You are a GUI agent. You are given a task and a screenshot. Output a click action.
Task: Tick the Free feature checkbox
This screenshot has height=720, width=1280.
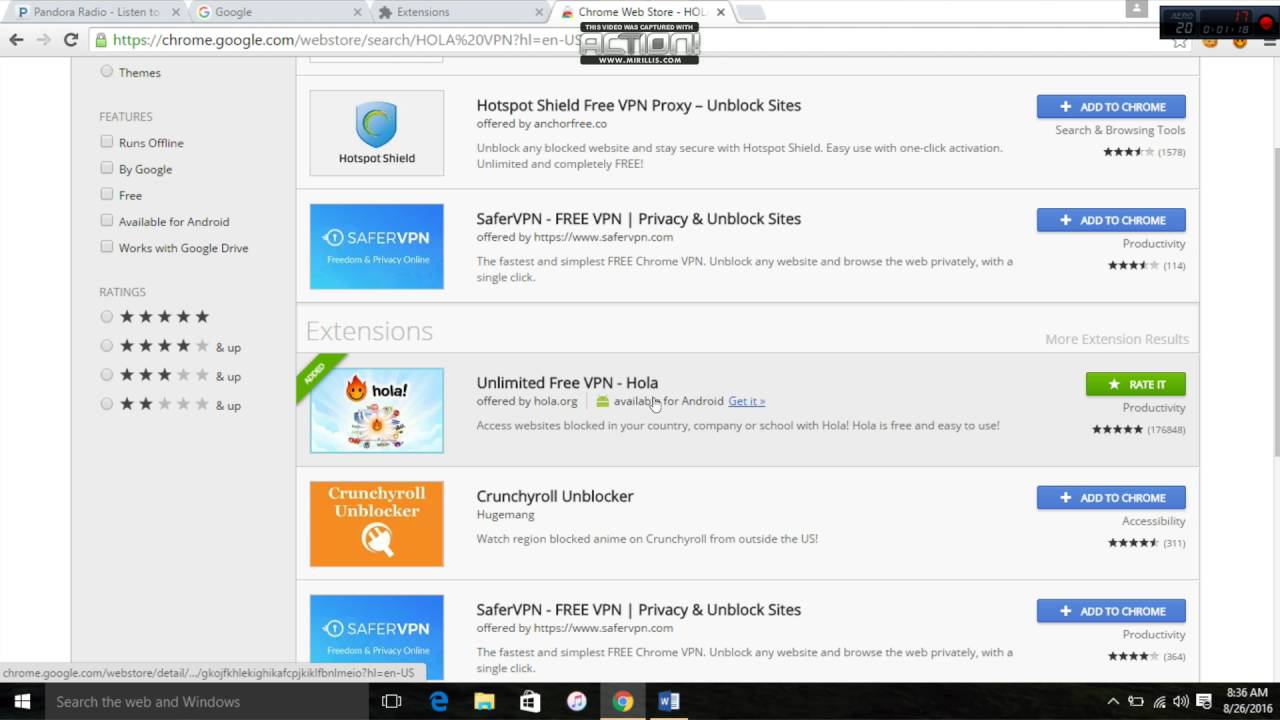coord(106,194)
